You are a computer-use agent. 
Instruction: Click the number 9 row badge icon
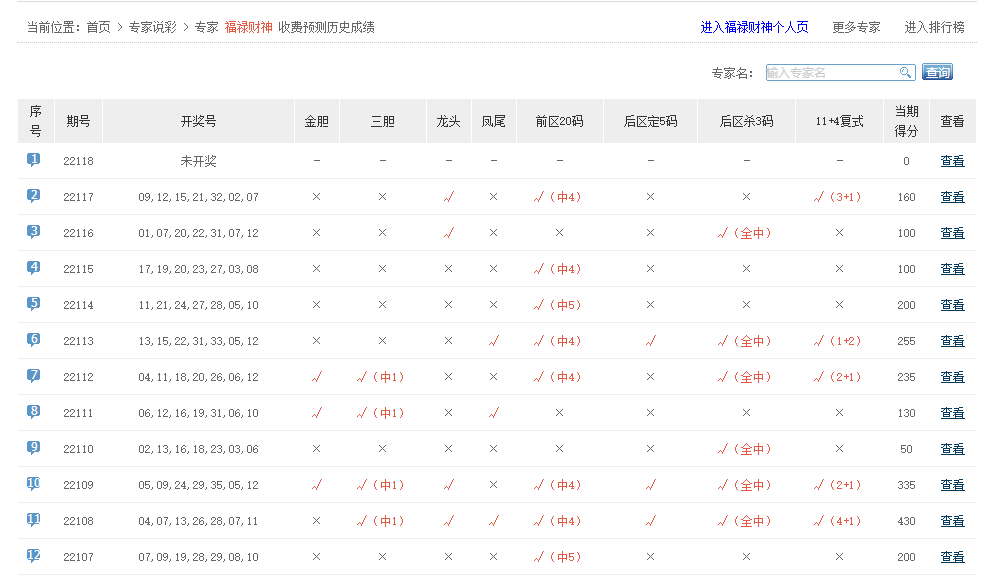coord(34,448)
